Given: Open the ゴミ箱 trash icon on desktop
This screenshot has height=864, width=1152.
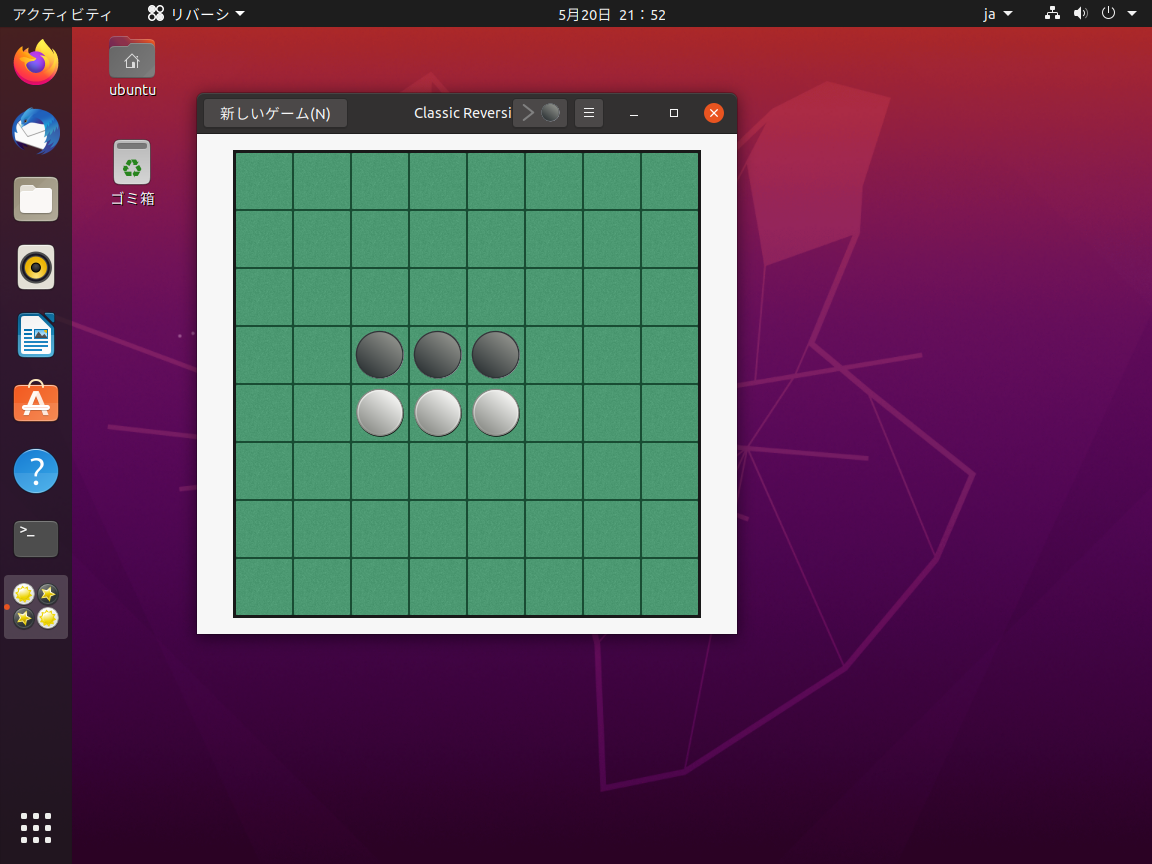Looking at the screenshot, I should [x=132, y=173].
